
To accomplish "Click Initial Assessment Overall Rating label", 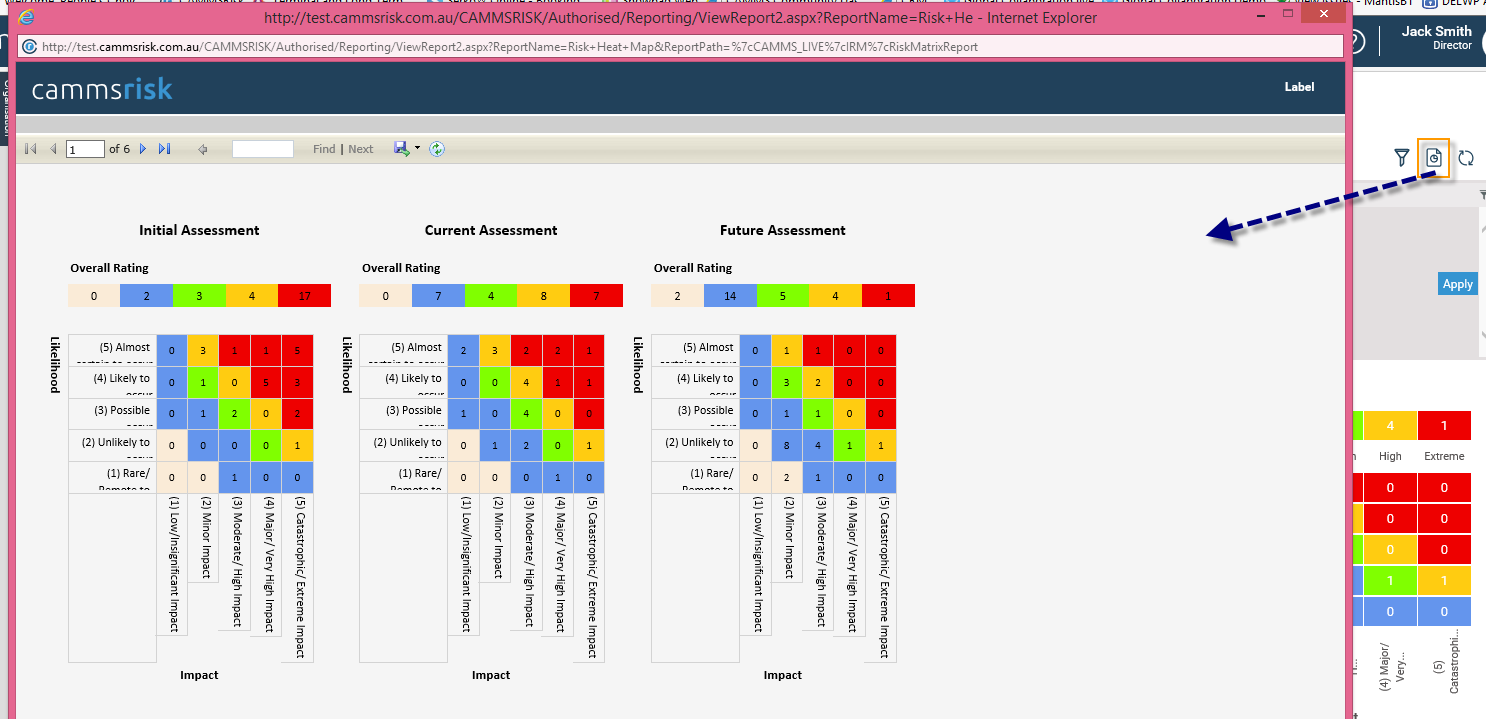I will point(109,268).
